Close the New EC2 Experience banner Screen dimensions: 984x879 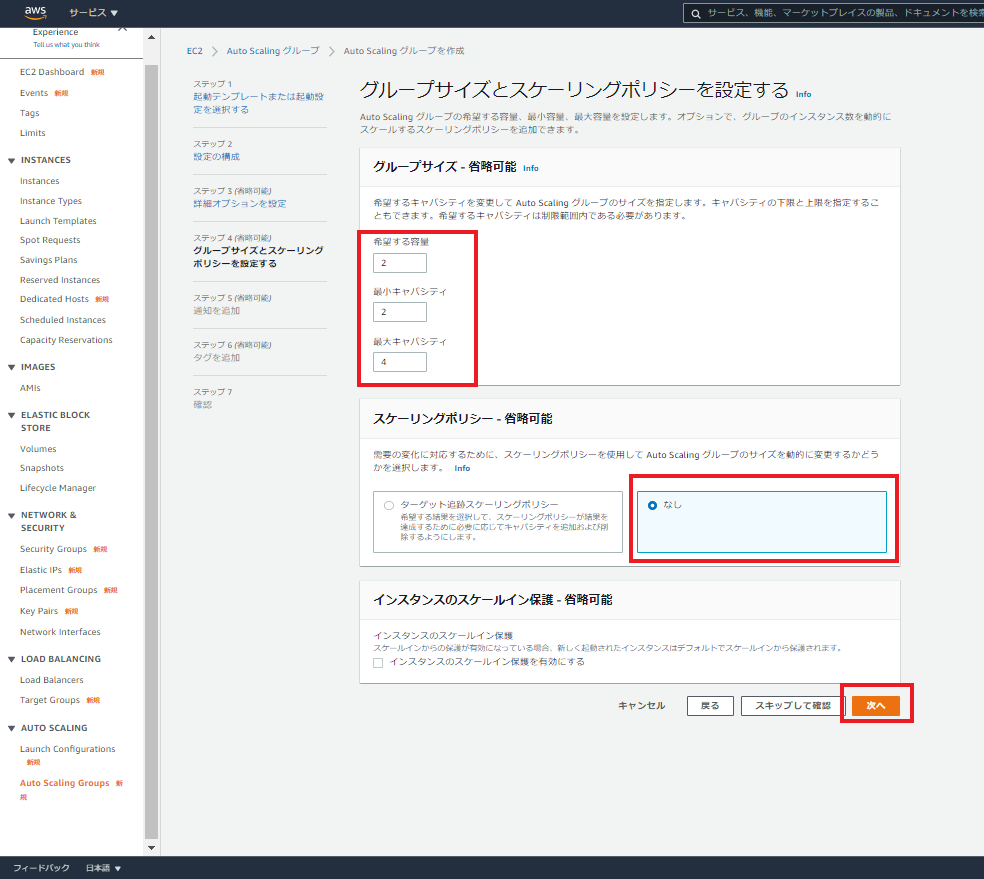(122, 28)
